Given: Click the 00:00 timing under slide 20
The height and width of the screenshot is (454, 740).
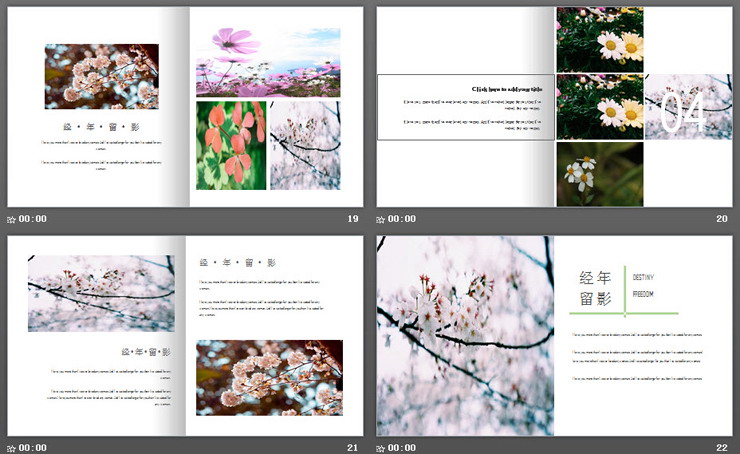Looking at the screenshot, I should coord(402,219).
